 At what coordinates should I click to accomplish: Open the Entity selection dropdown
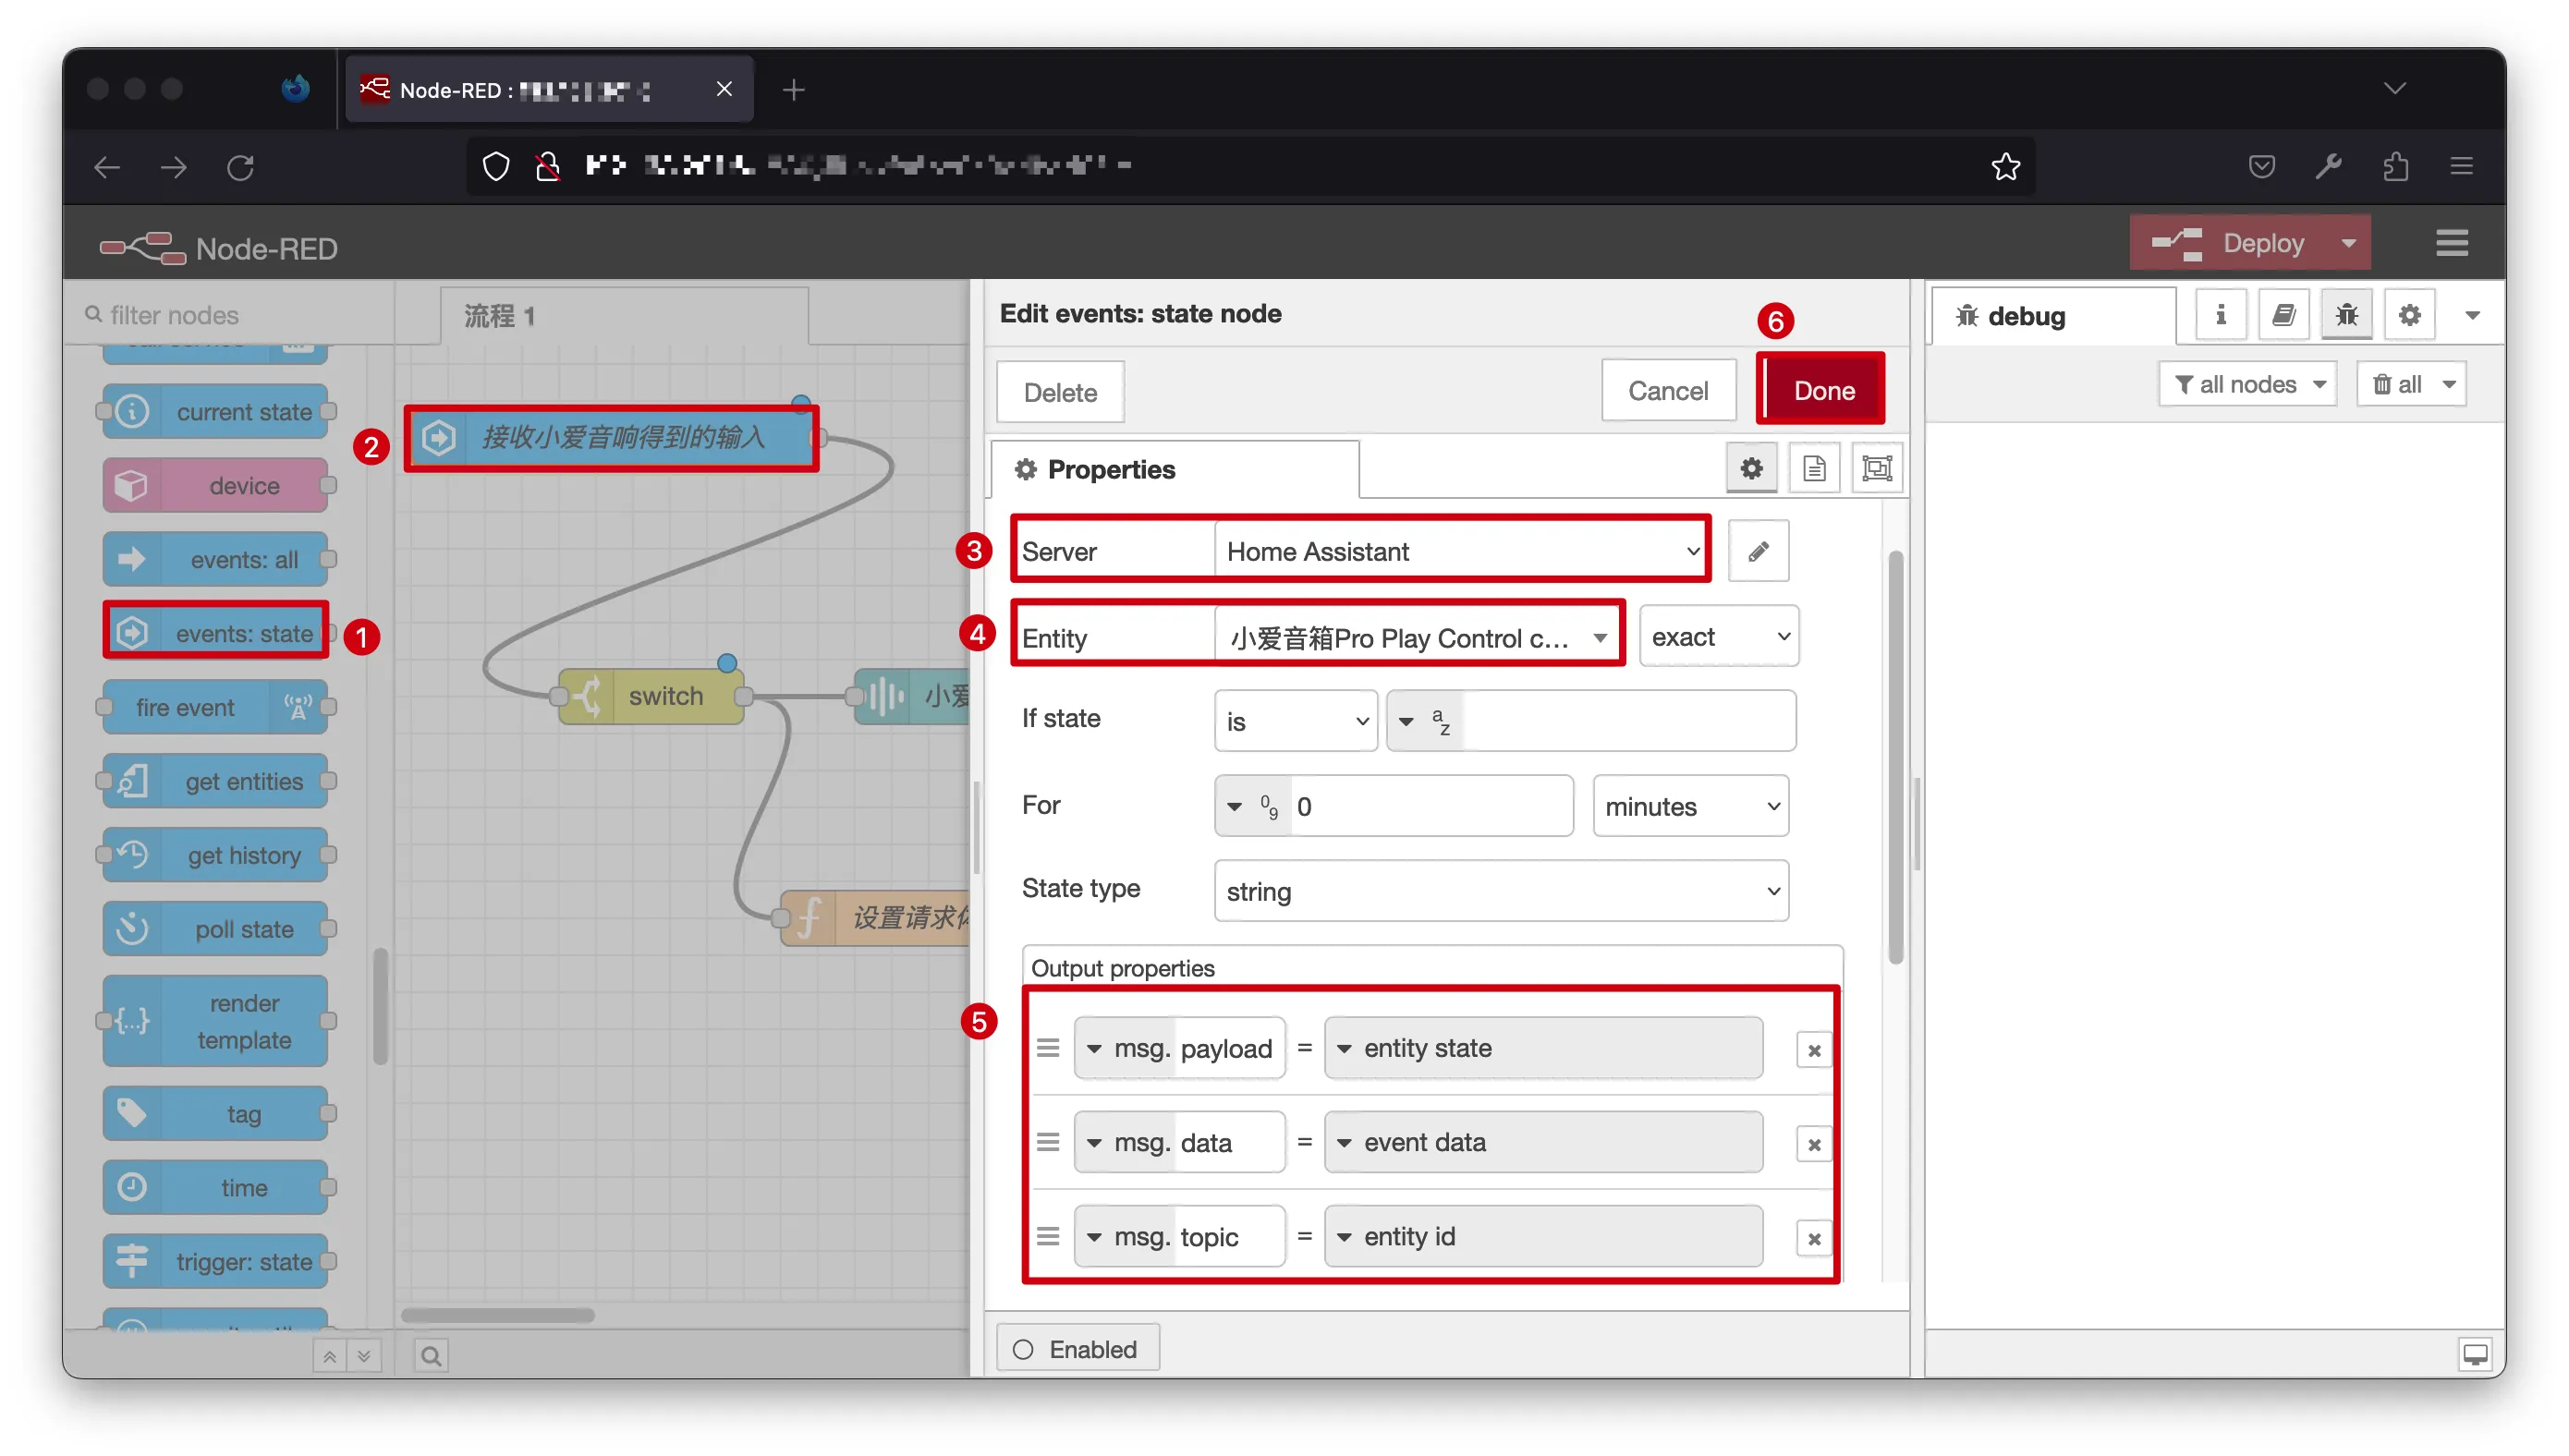click(1417, 637)
